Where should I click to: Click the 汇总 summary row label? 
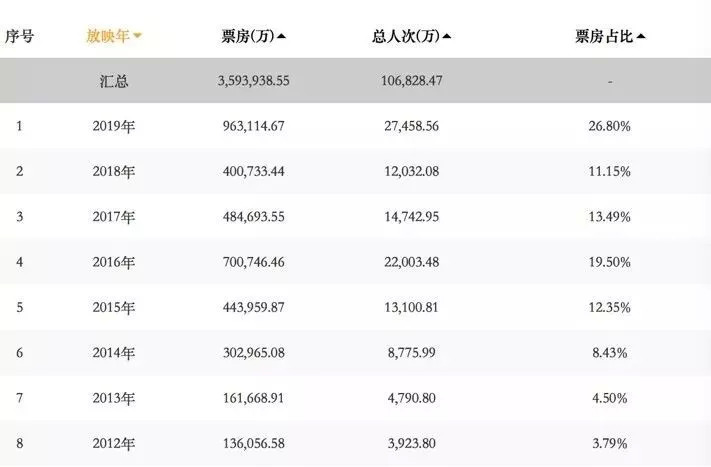coord(113,81)
